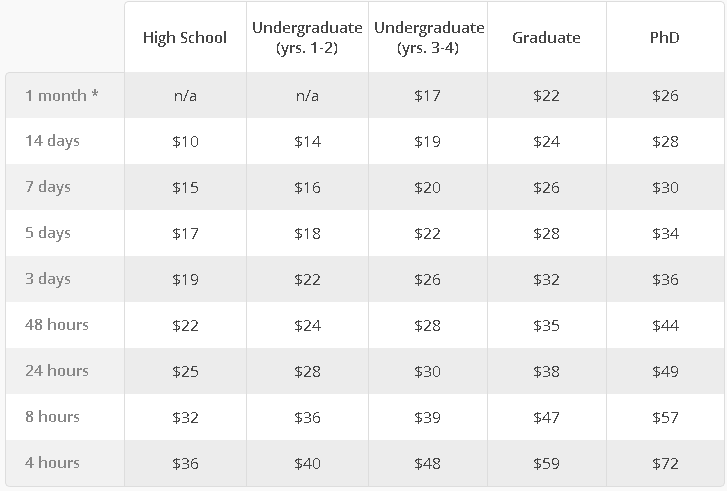Choose $72 PhD 4 hours price
The height and width of the screenshot is (491, 727).
[x=665, y=464]
